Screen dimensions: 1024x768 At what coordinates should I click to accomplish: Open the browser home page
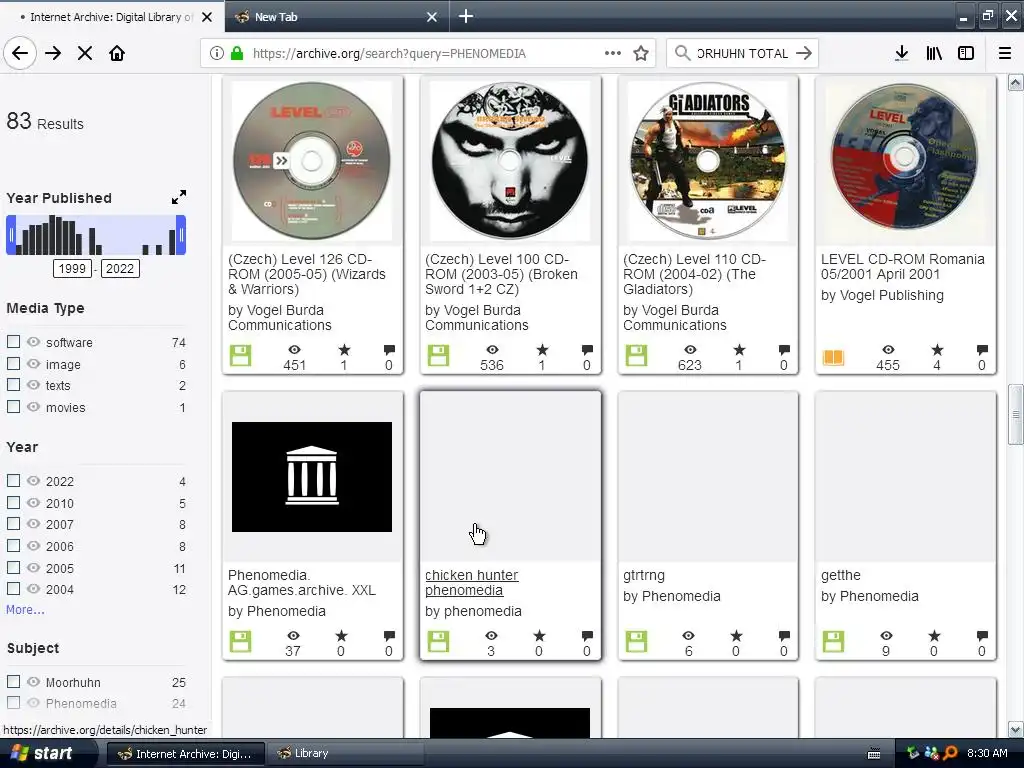[117, 54]
